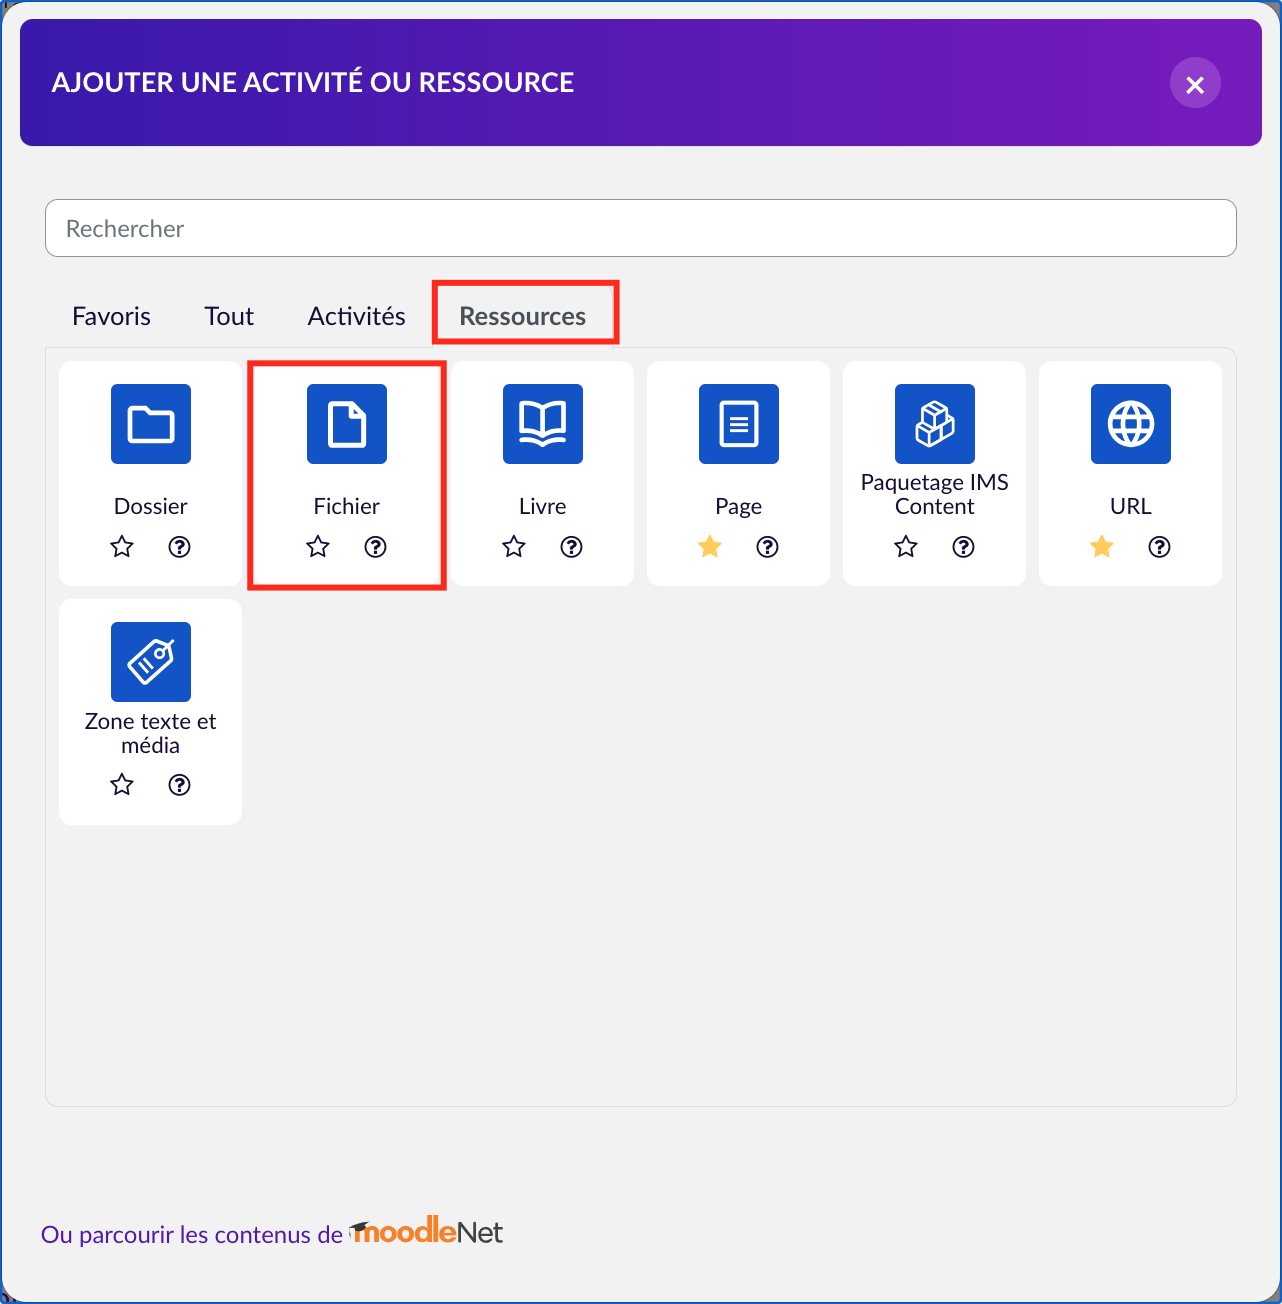Unstar the URL resource favorite

coord(1102,547)
